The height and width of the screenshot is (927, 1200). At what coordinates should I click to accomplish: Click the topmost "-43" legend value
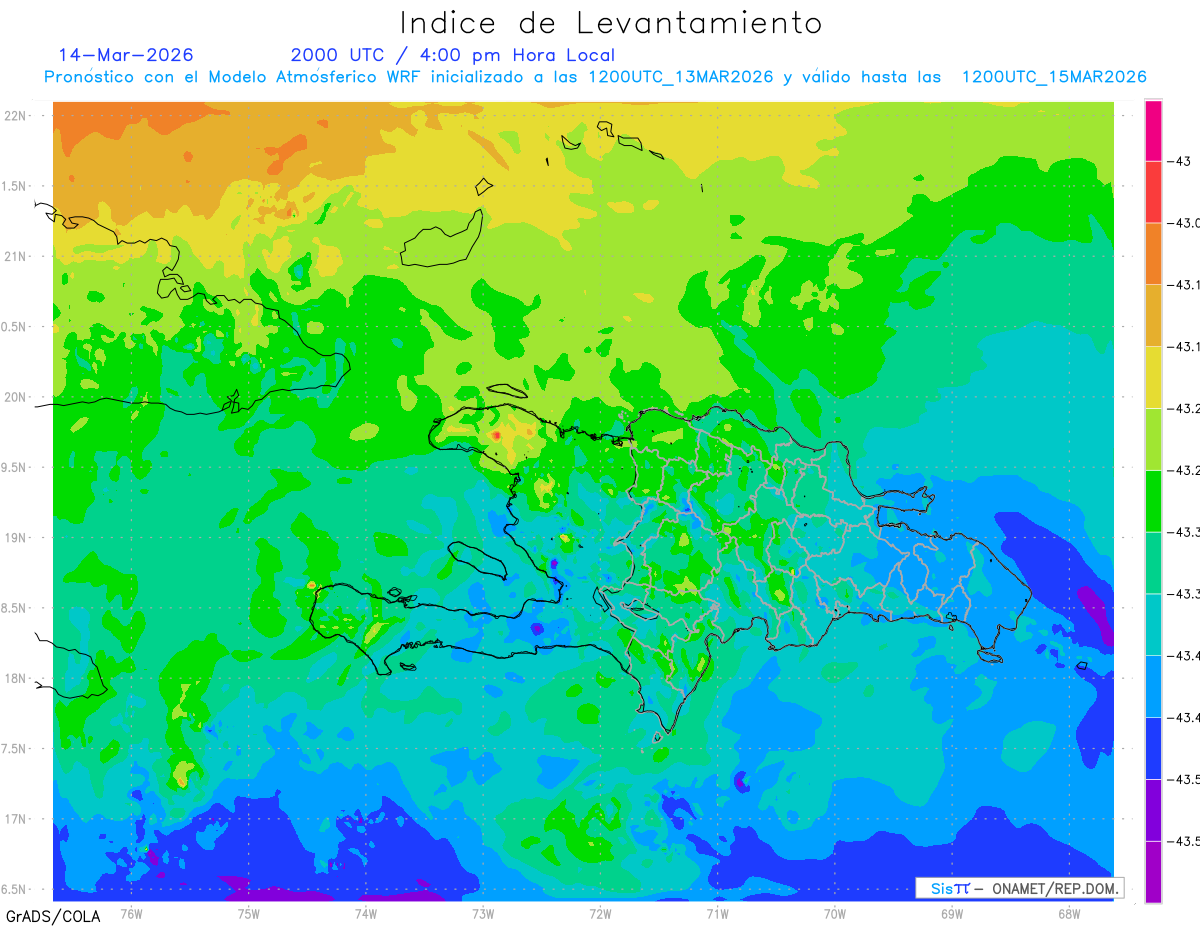1181,161
